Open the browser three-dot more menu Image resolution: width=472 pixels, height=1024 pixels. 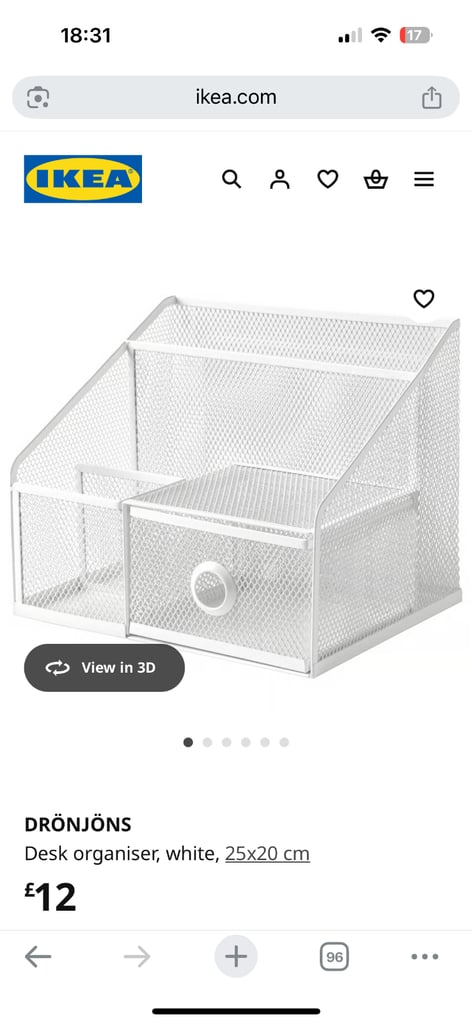pyautogui.click(x=424, y=957)
